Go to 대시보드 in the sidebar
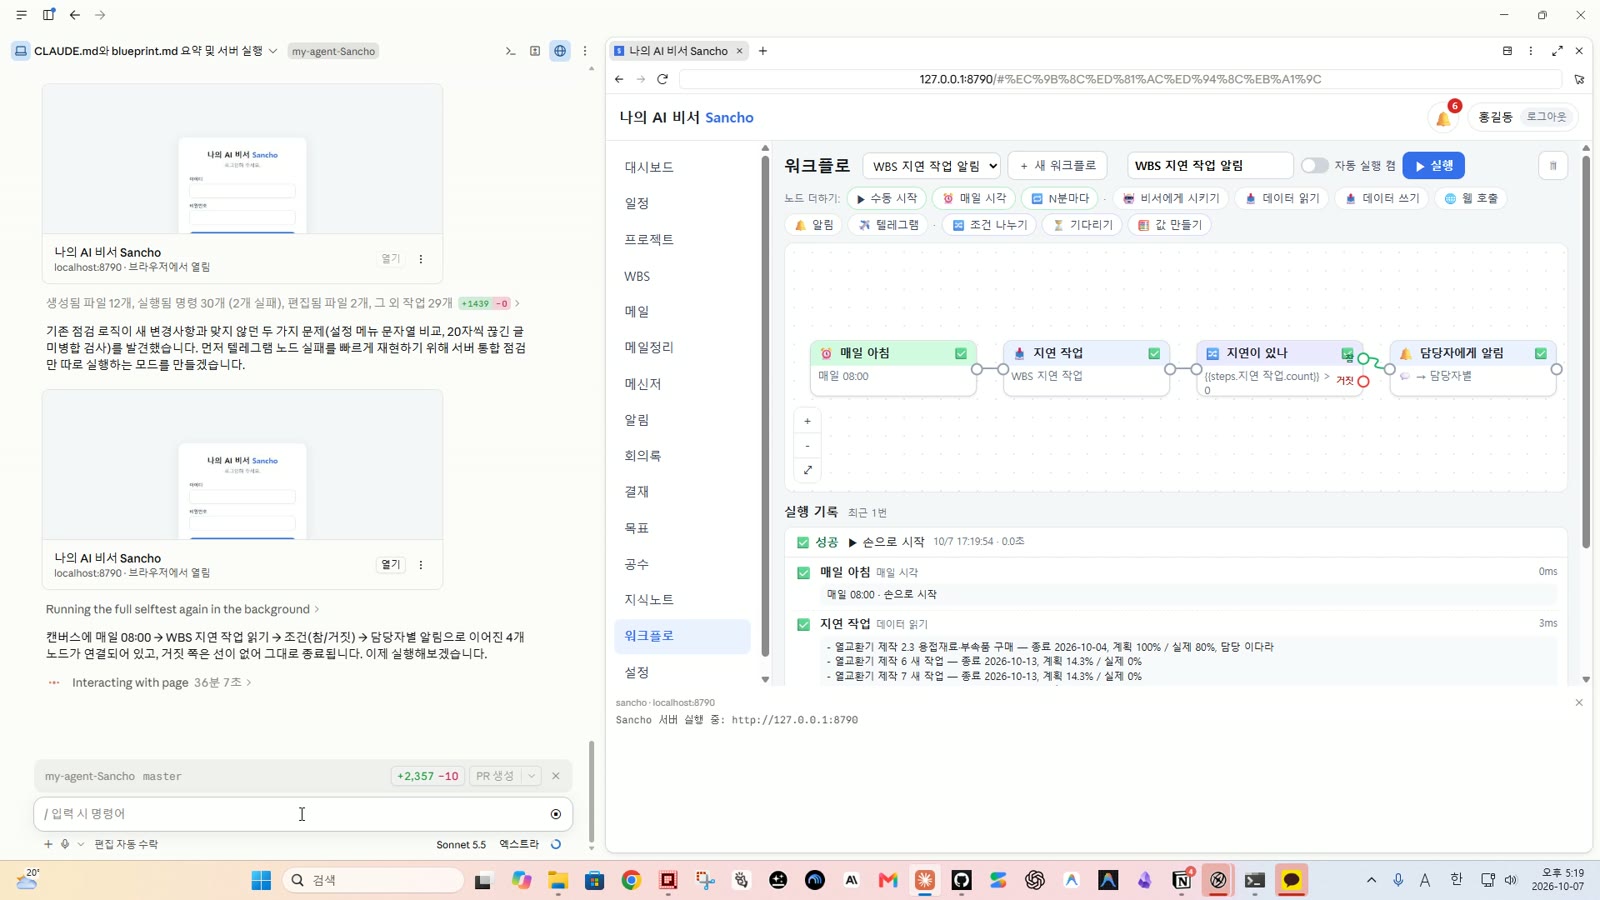Screen dimensions: 1600x900 pos(649,167)
